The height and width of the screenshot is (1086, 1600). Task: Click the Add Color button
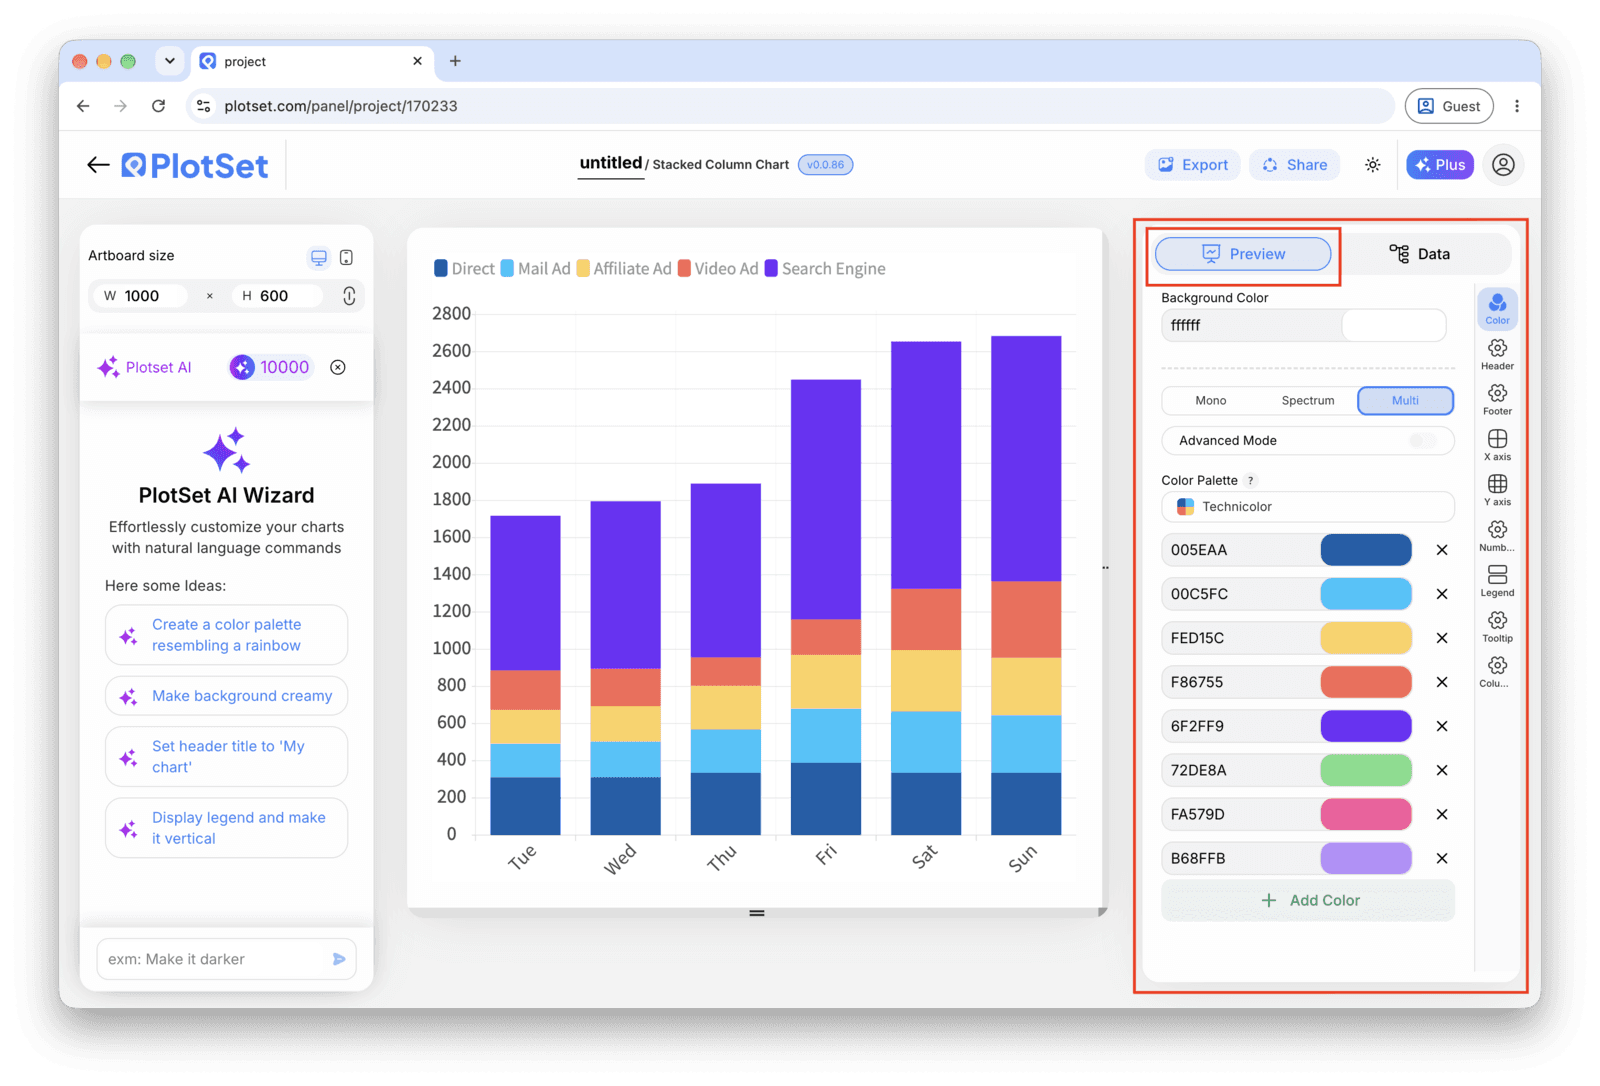1308,901
